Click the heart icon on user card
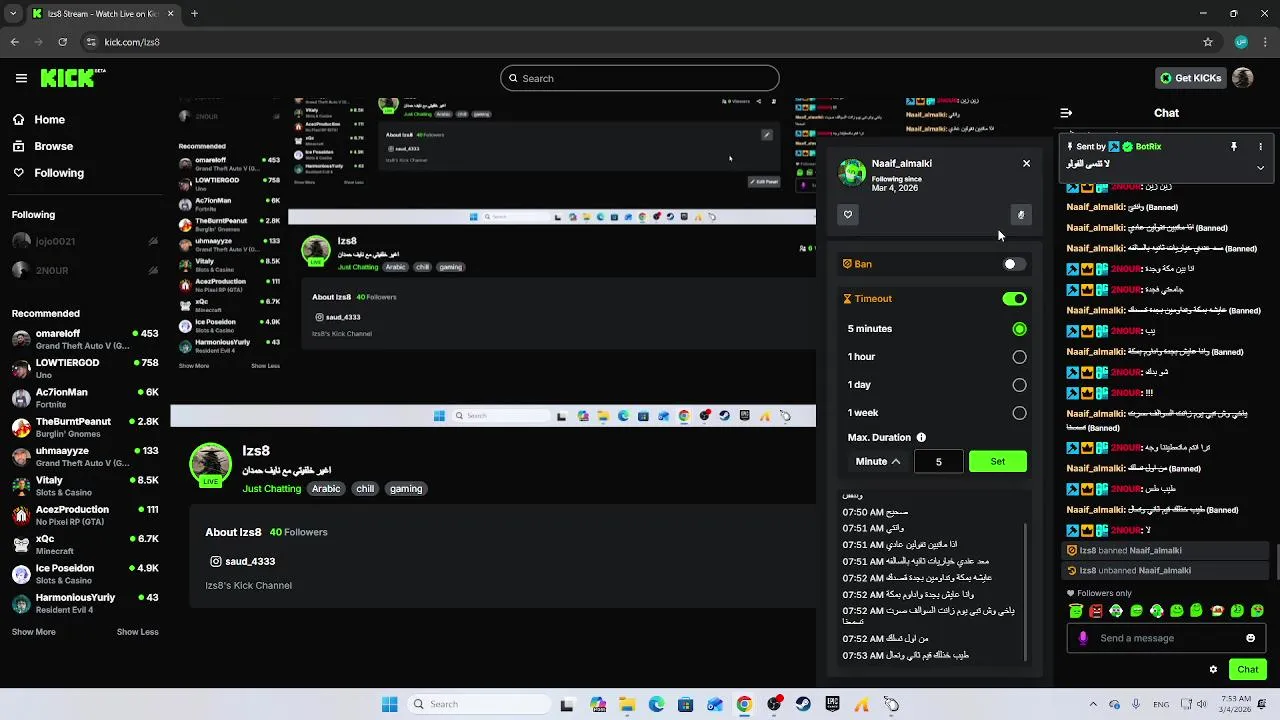This screenshot has width=1280, height=720. coord(848,215)
